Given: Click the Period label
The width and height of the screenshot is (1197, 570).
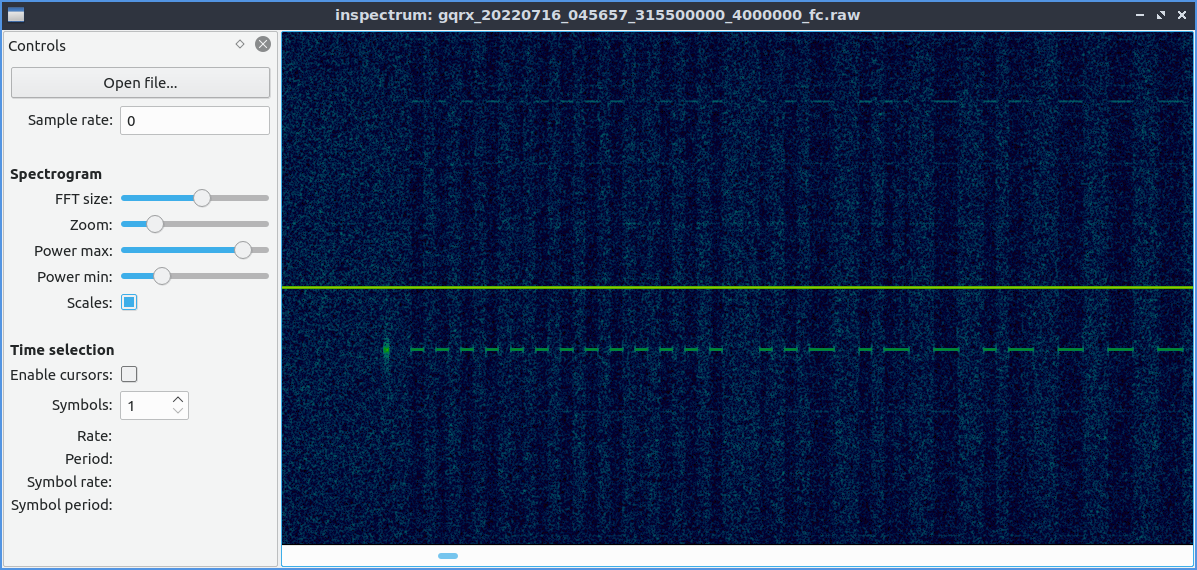Looking at the screenshot, I should (89, 459).
